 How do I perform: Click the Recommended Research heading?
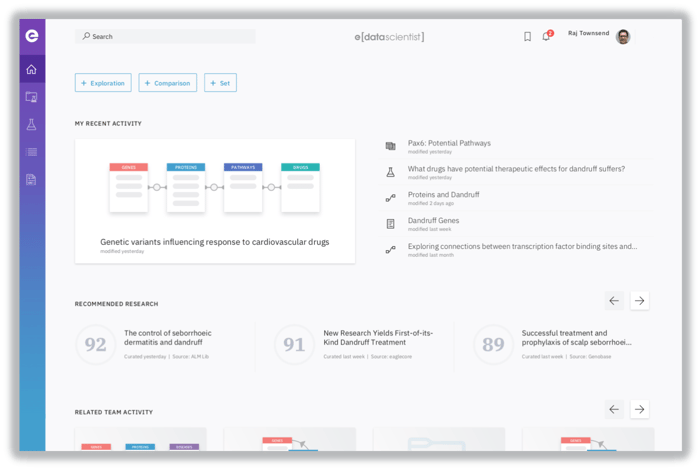[x=117, y=304]
